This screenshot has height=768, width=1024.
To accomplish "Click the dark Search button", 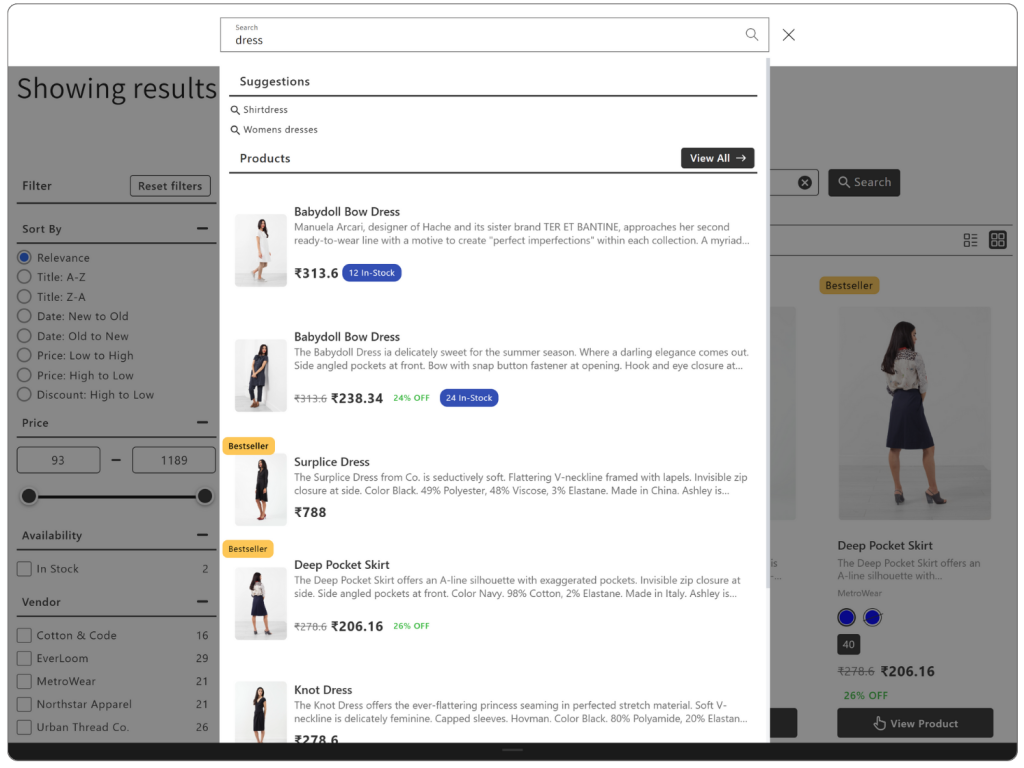I will click(x=864, y=183).
